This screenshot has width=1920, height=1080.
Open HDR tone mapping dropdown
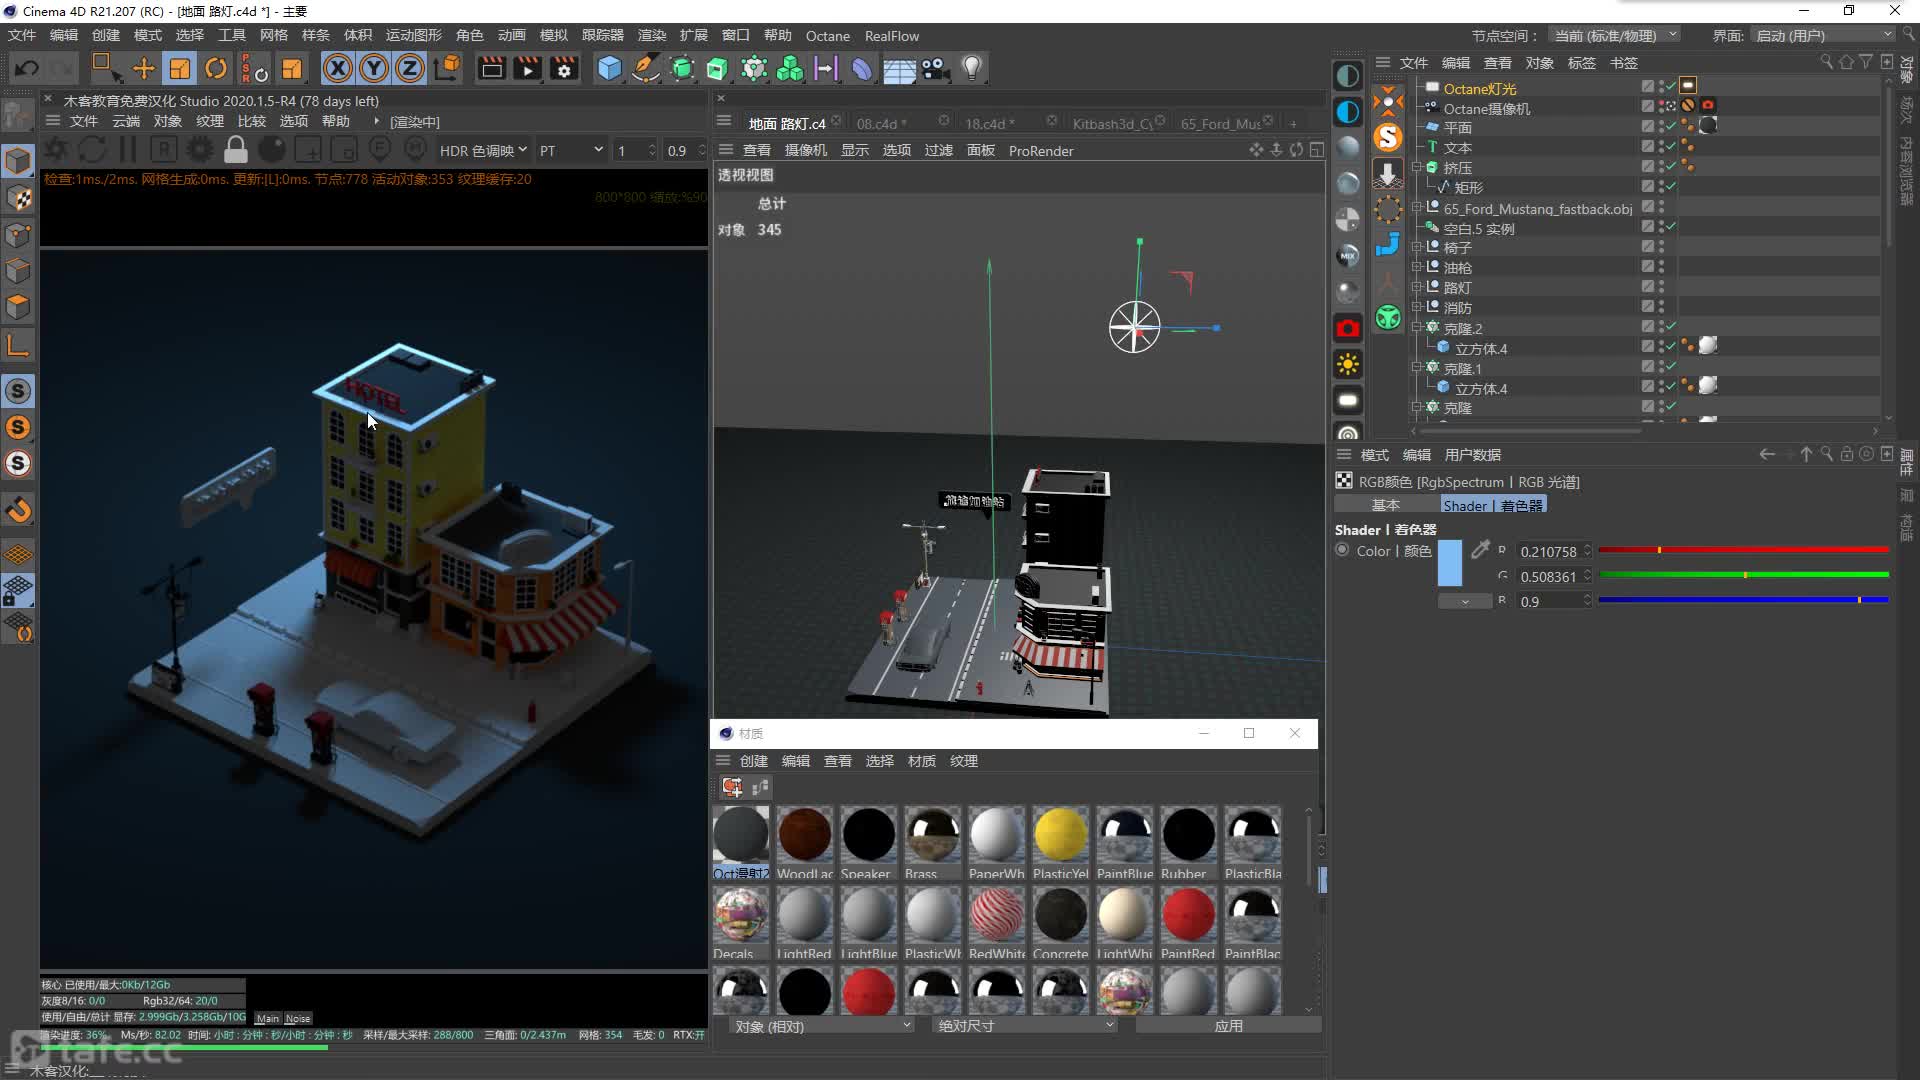point(483,150)
